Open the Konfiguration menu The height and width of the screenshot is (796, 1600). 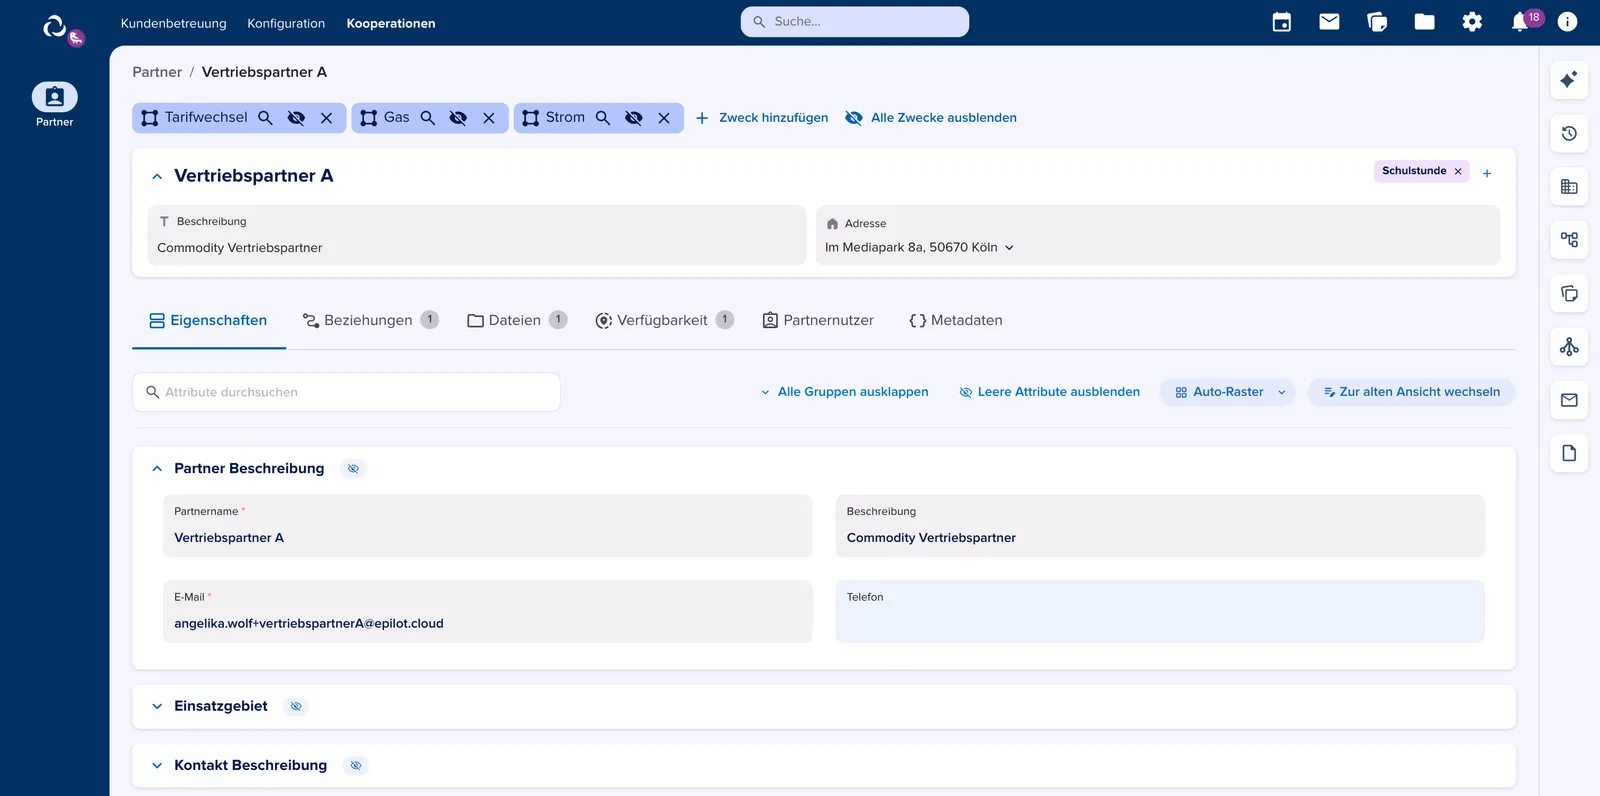tap(286, 23)
